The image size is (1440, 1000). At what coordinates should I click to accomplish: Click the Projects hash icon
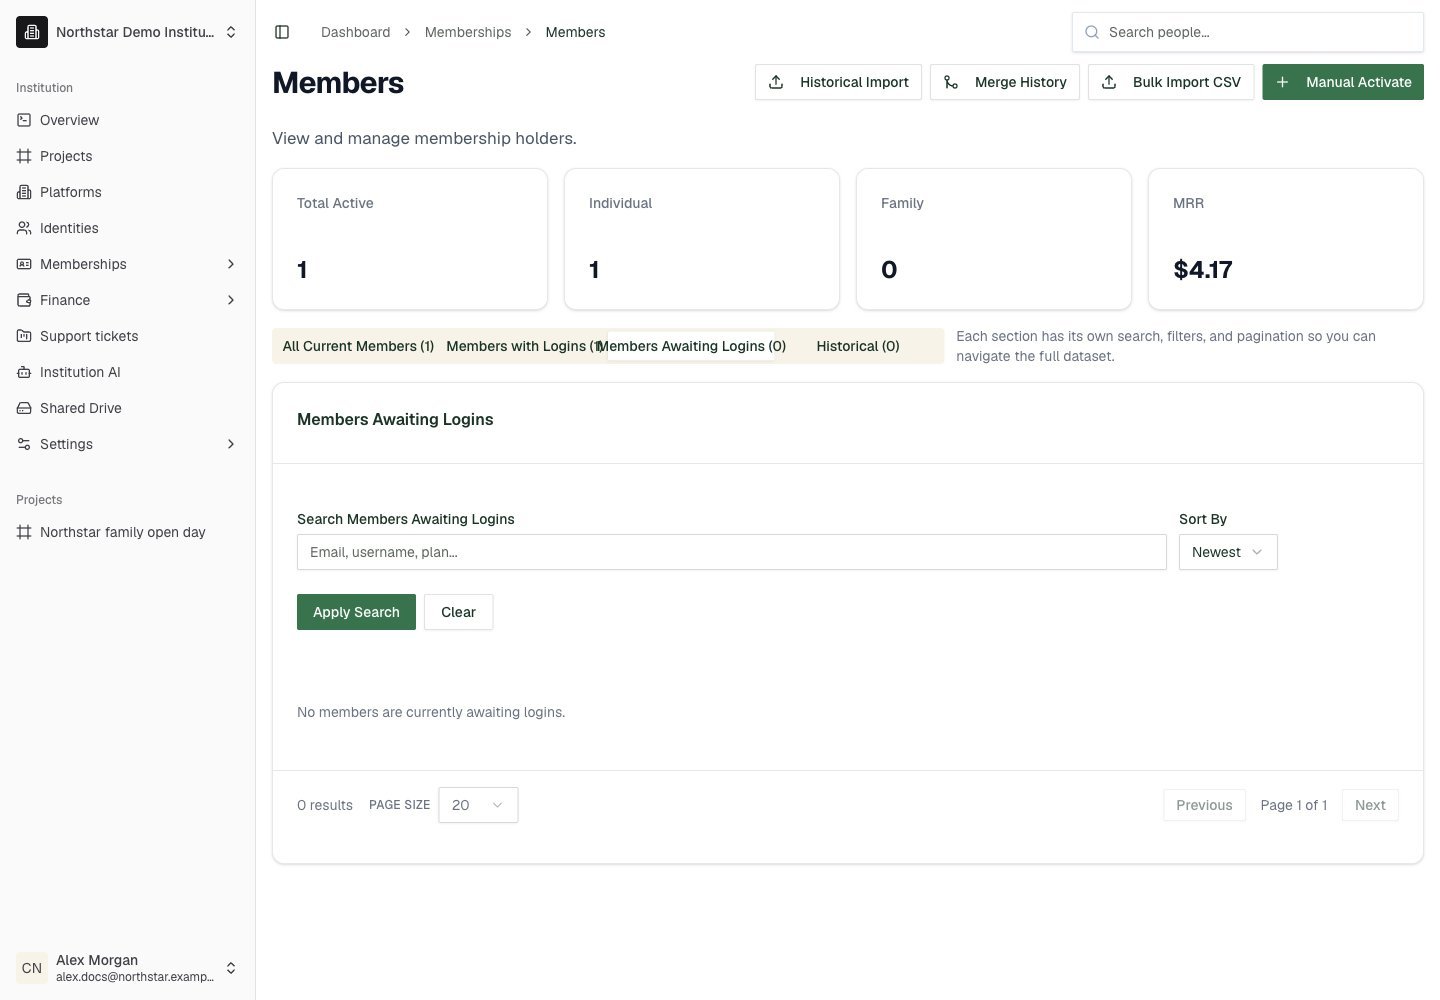[x=24, y=156]
